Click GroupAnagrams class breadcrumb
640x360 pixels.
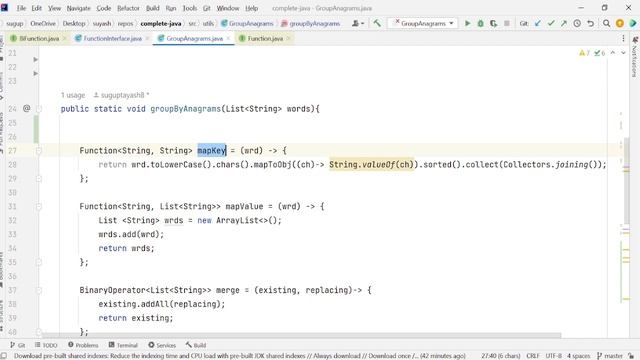[x=247, y=24]
